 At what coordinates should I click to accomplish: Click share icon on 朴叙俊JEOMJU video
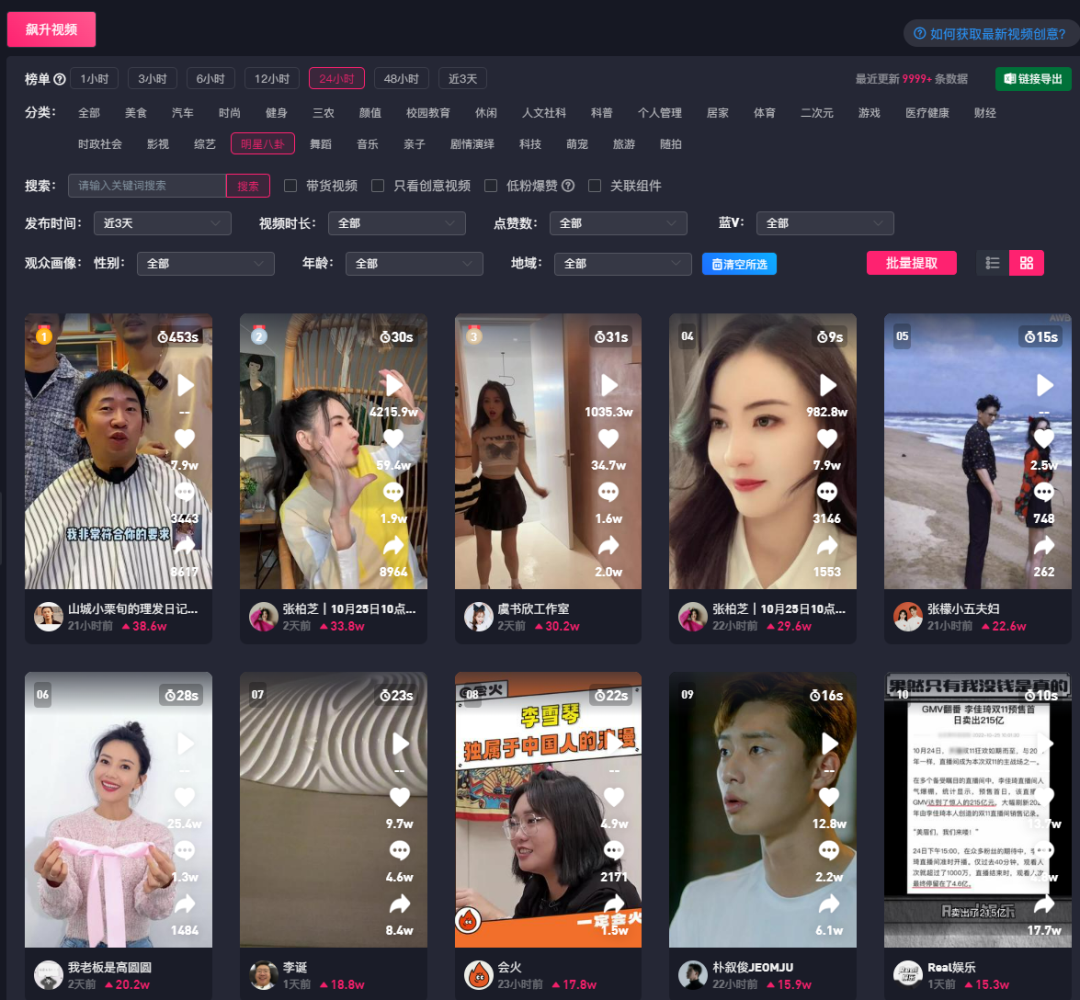829,904
